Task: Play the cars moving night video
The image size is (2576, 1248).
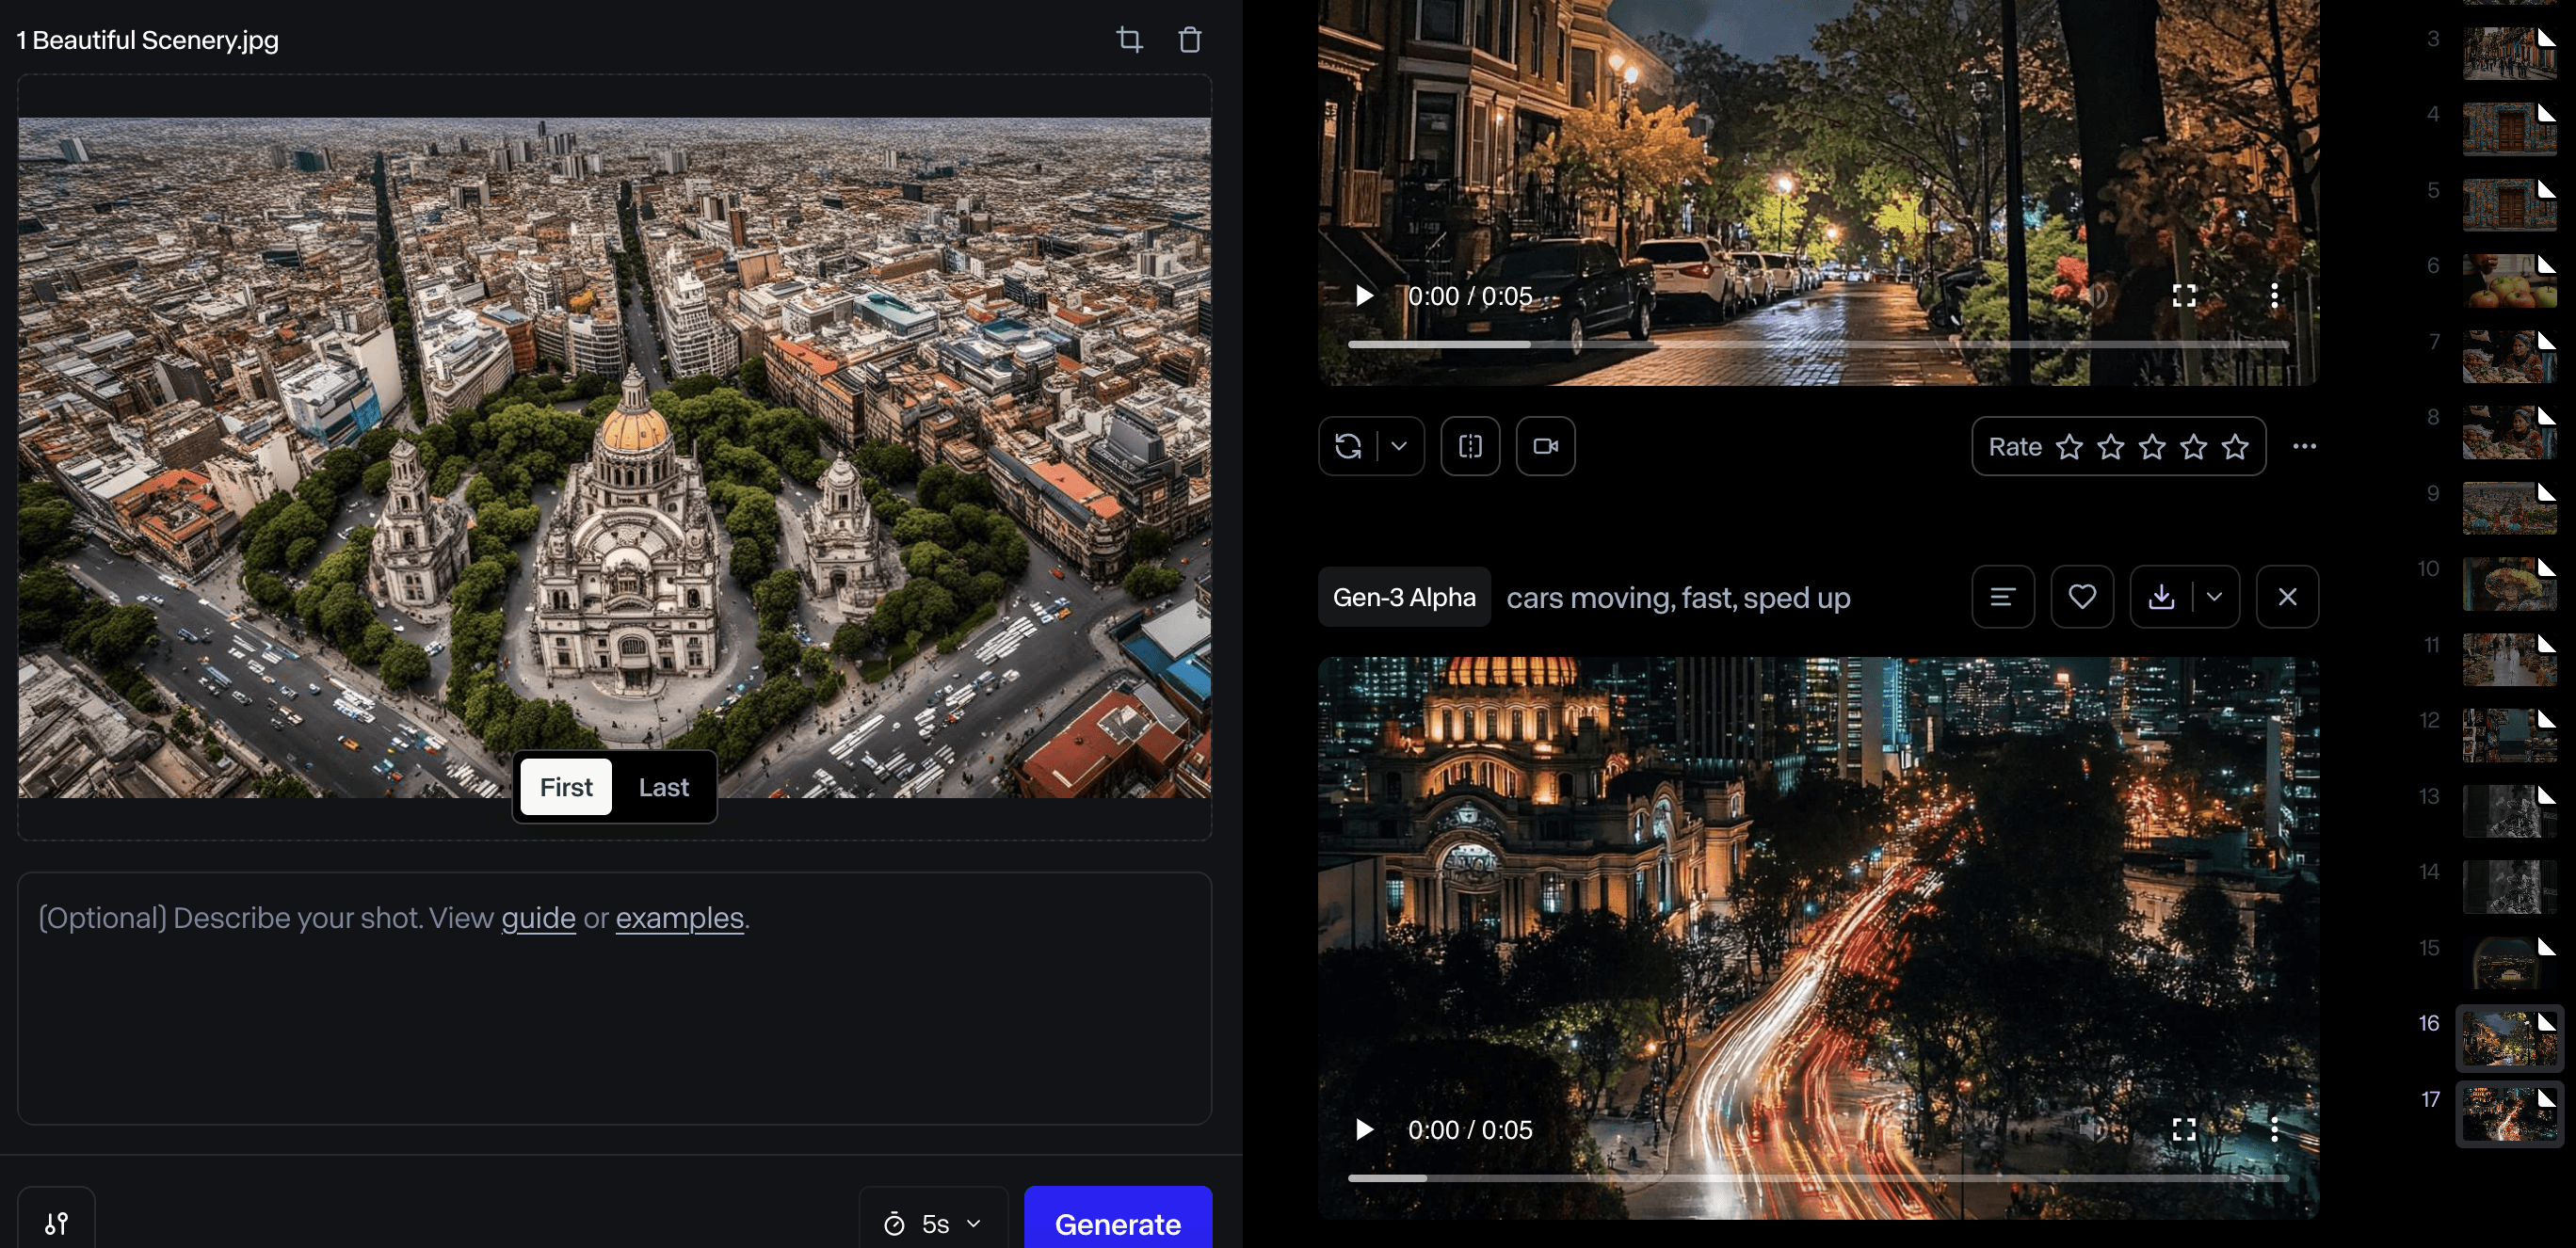Action: click(x=1364, y=1130)
